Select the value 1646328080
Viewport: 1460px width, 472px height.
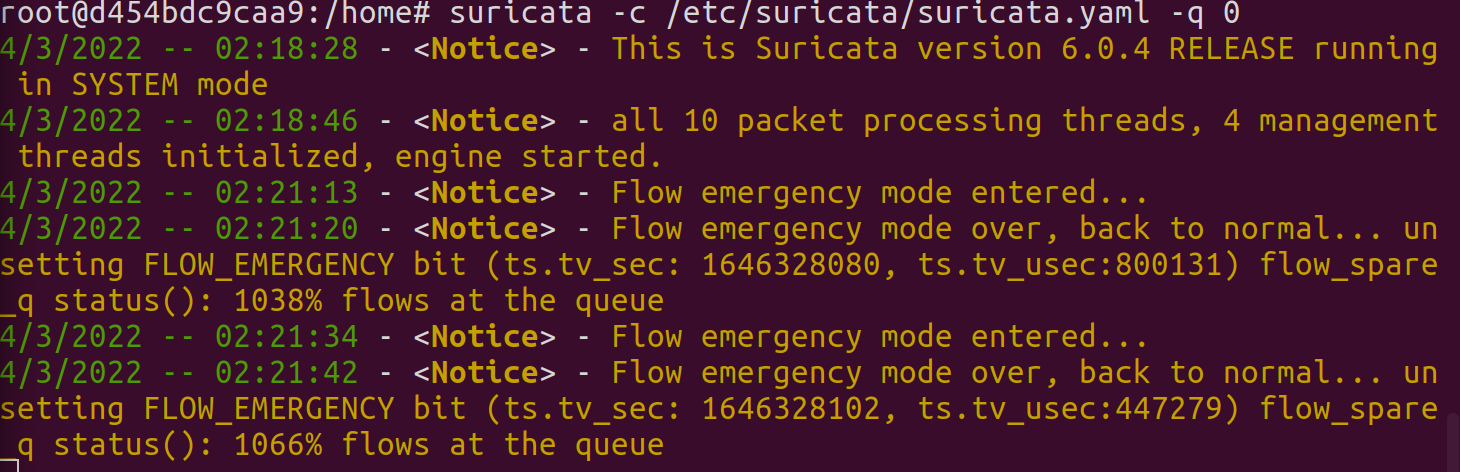tap(791, 265)
